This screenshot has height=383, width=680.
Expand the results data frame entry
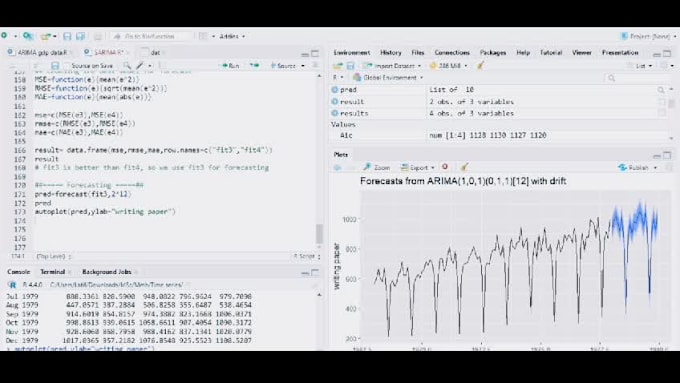[335, 113]
